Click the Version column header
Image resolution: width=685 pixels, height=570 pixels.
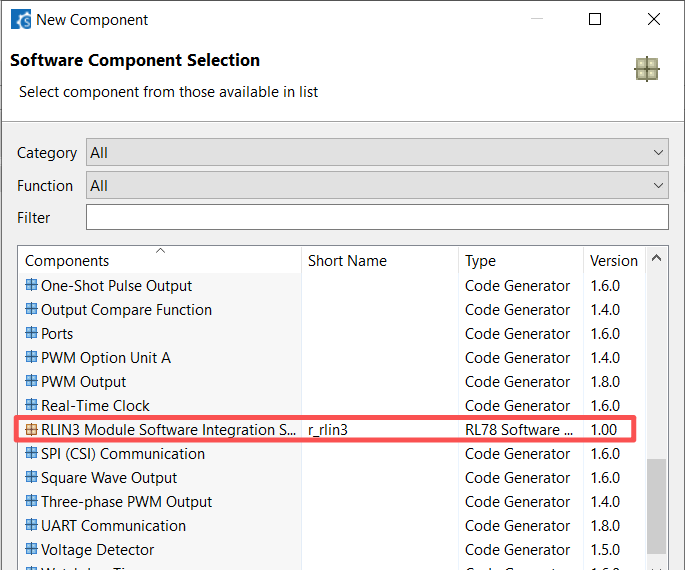[x=613, y=261]
